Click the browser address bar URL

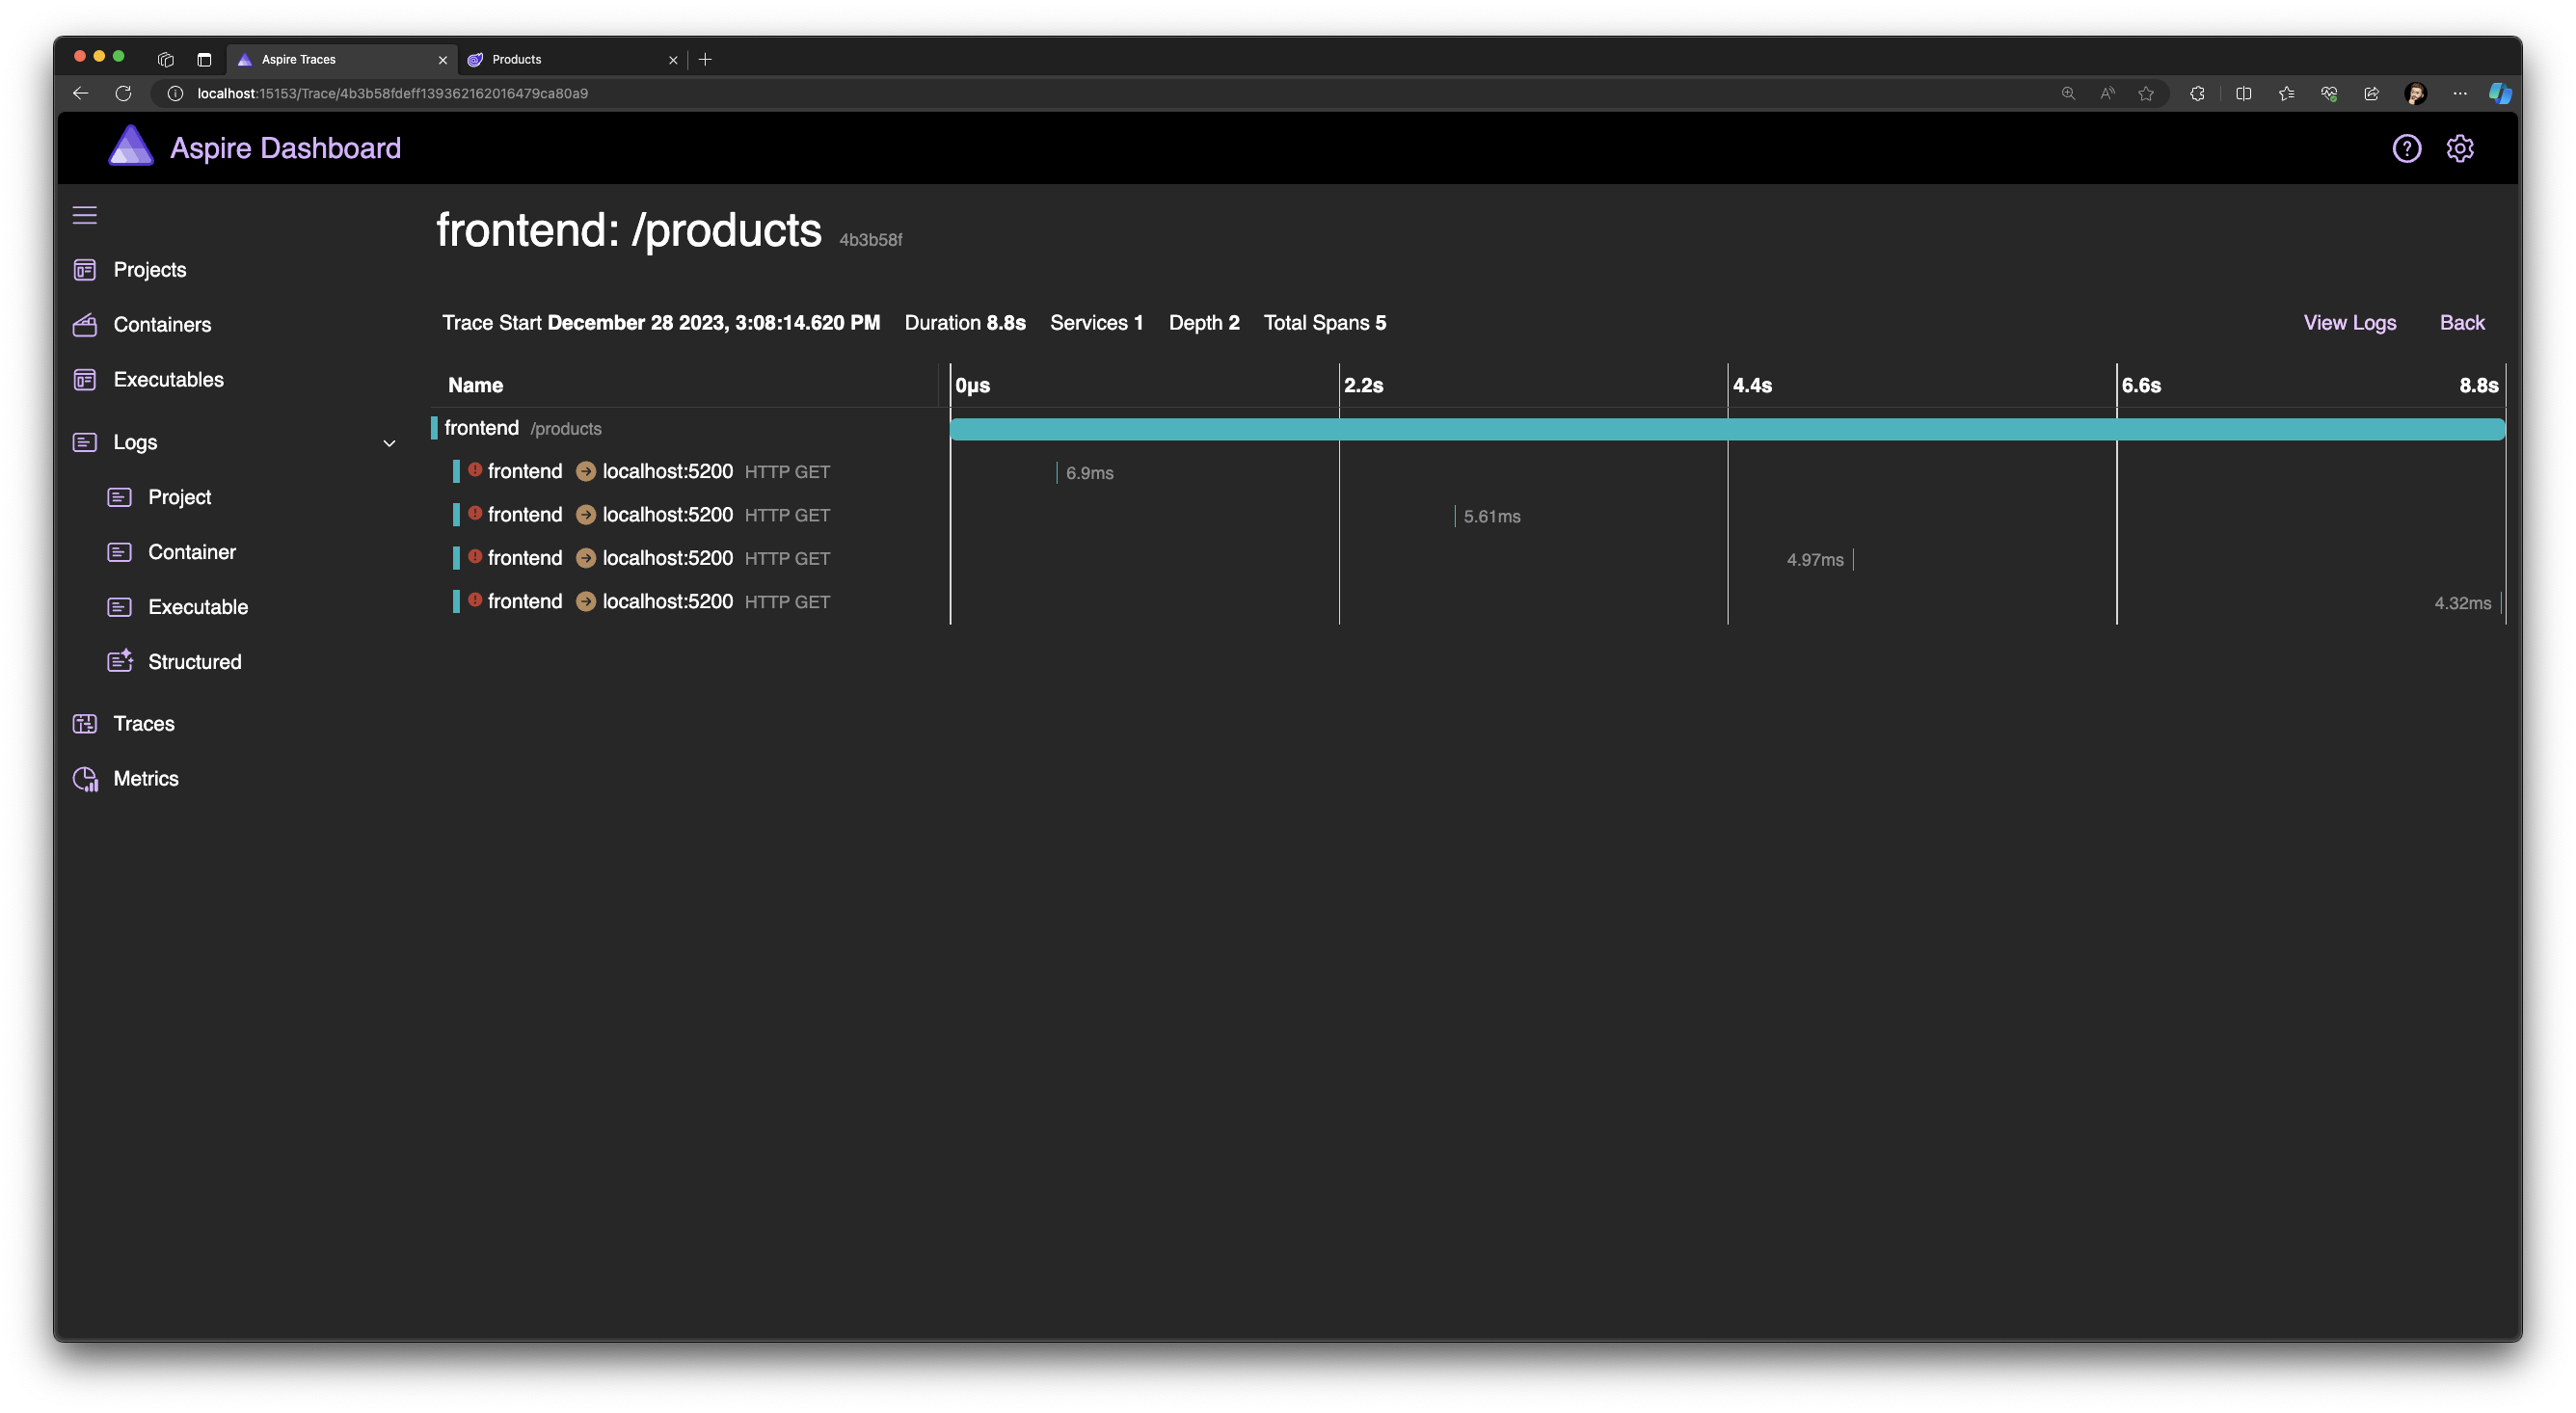(x=392, y=93)
